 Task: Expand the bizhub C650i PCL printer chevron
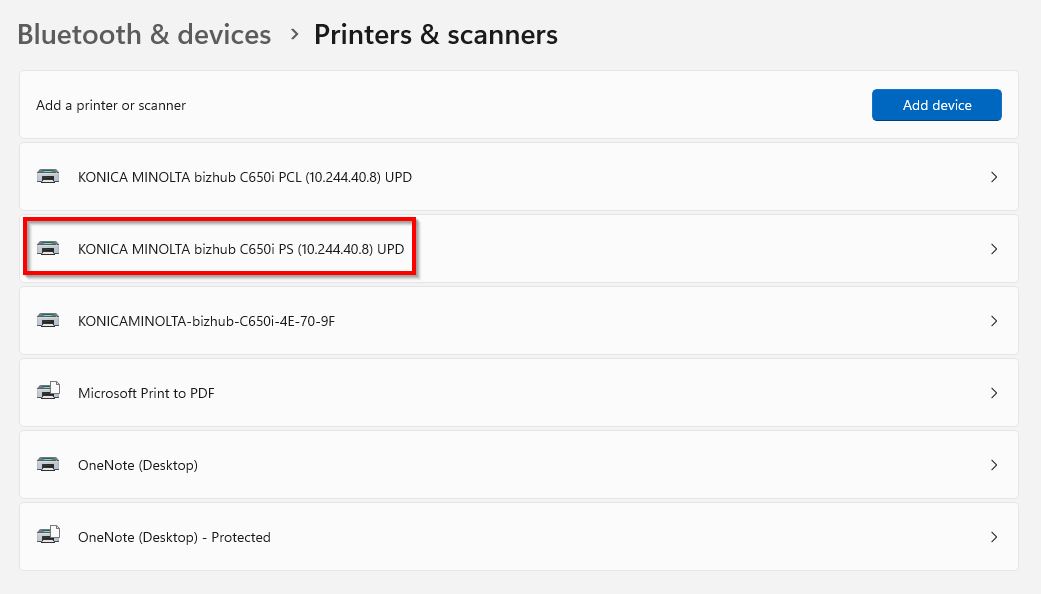[x=993, y=177]
